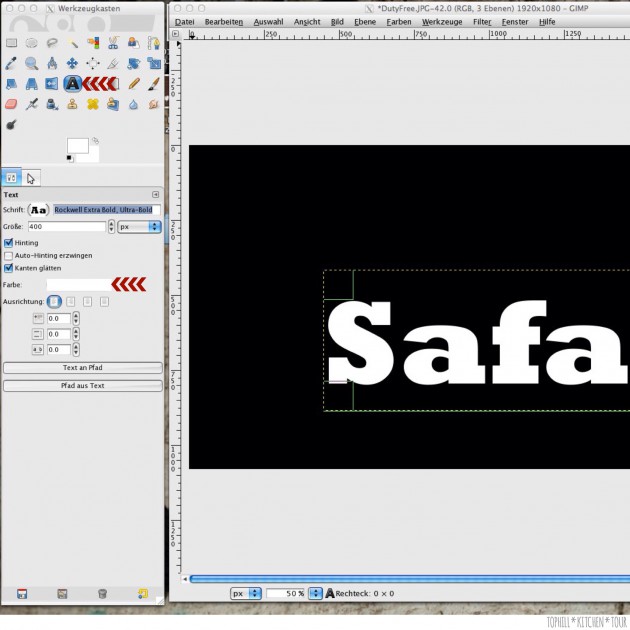Select the Foreground Select tool
Screen dimensions: 630x630
tap(133, 43)
